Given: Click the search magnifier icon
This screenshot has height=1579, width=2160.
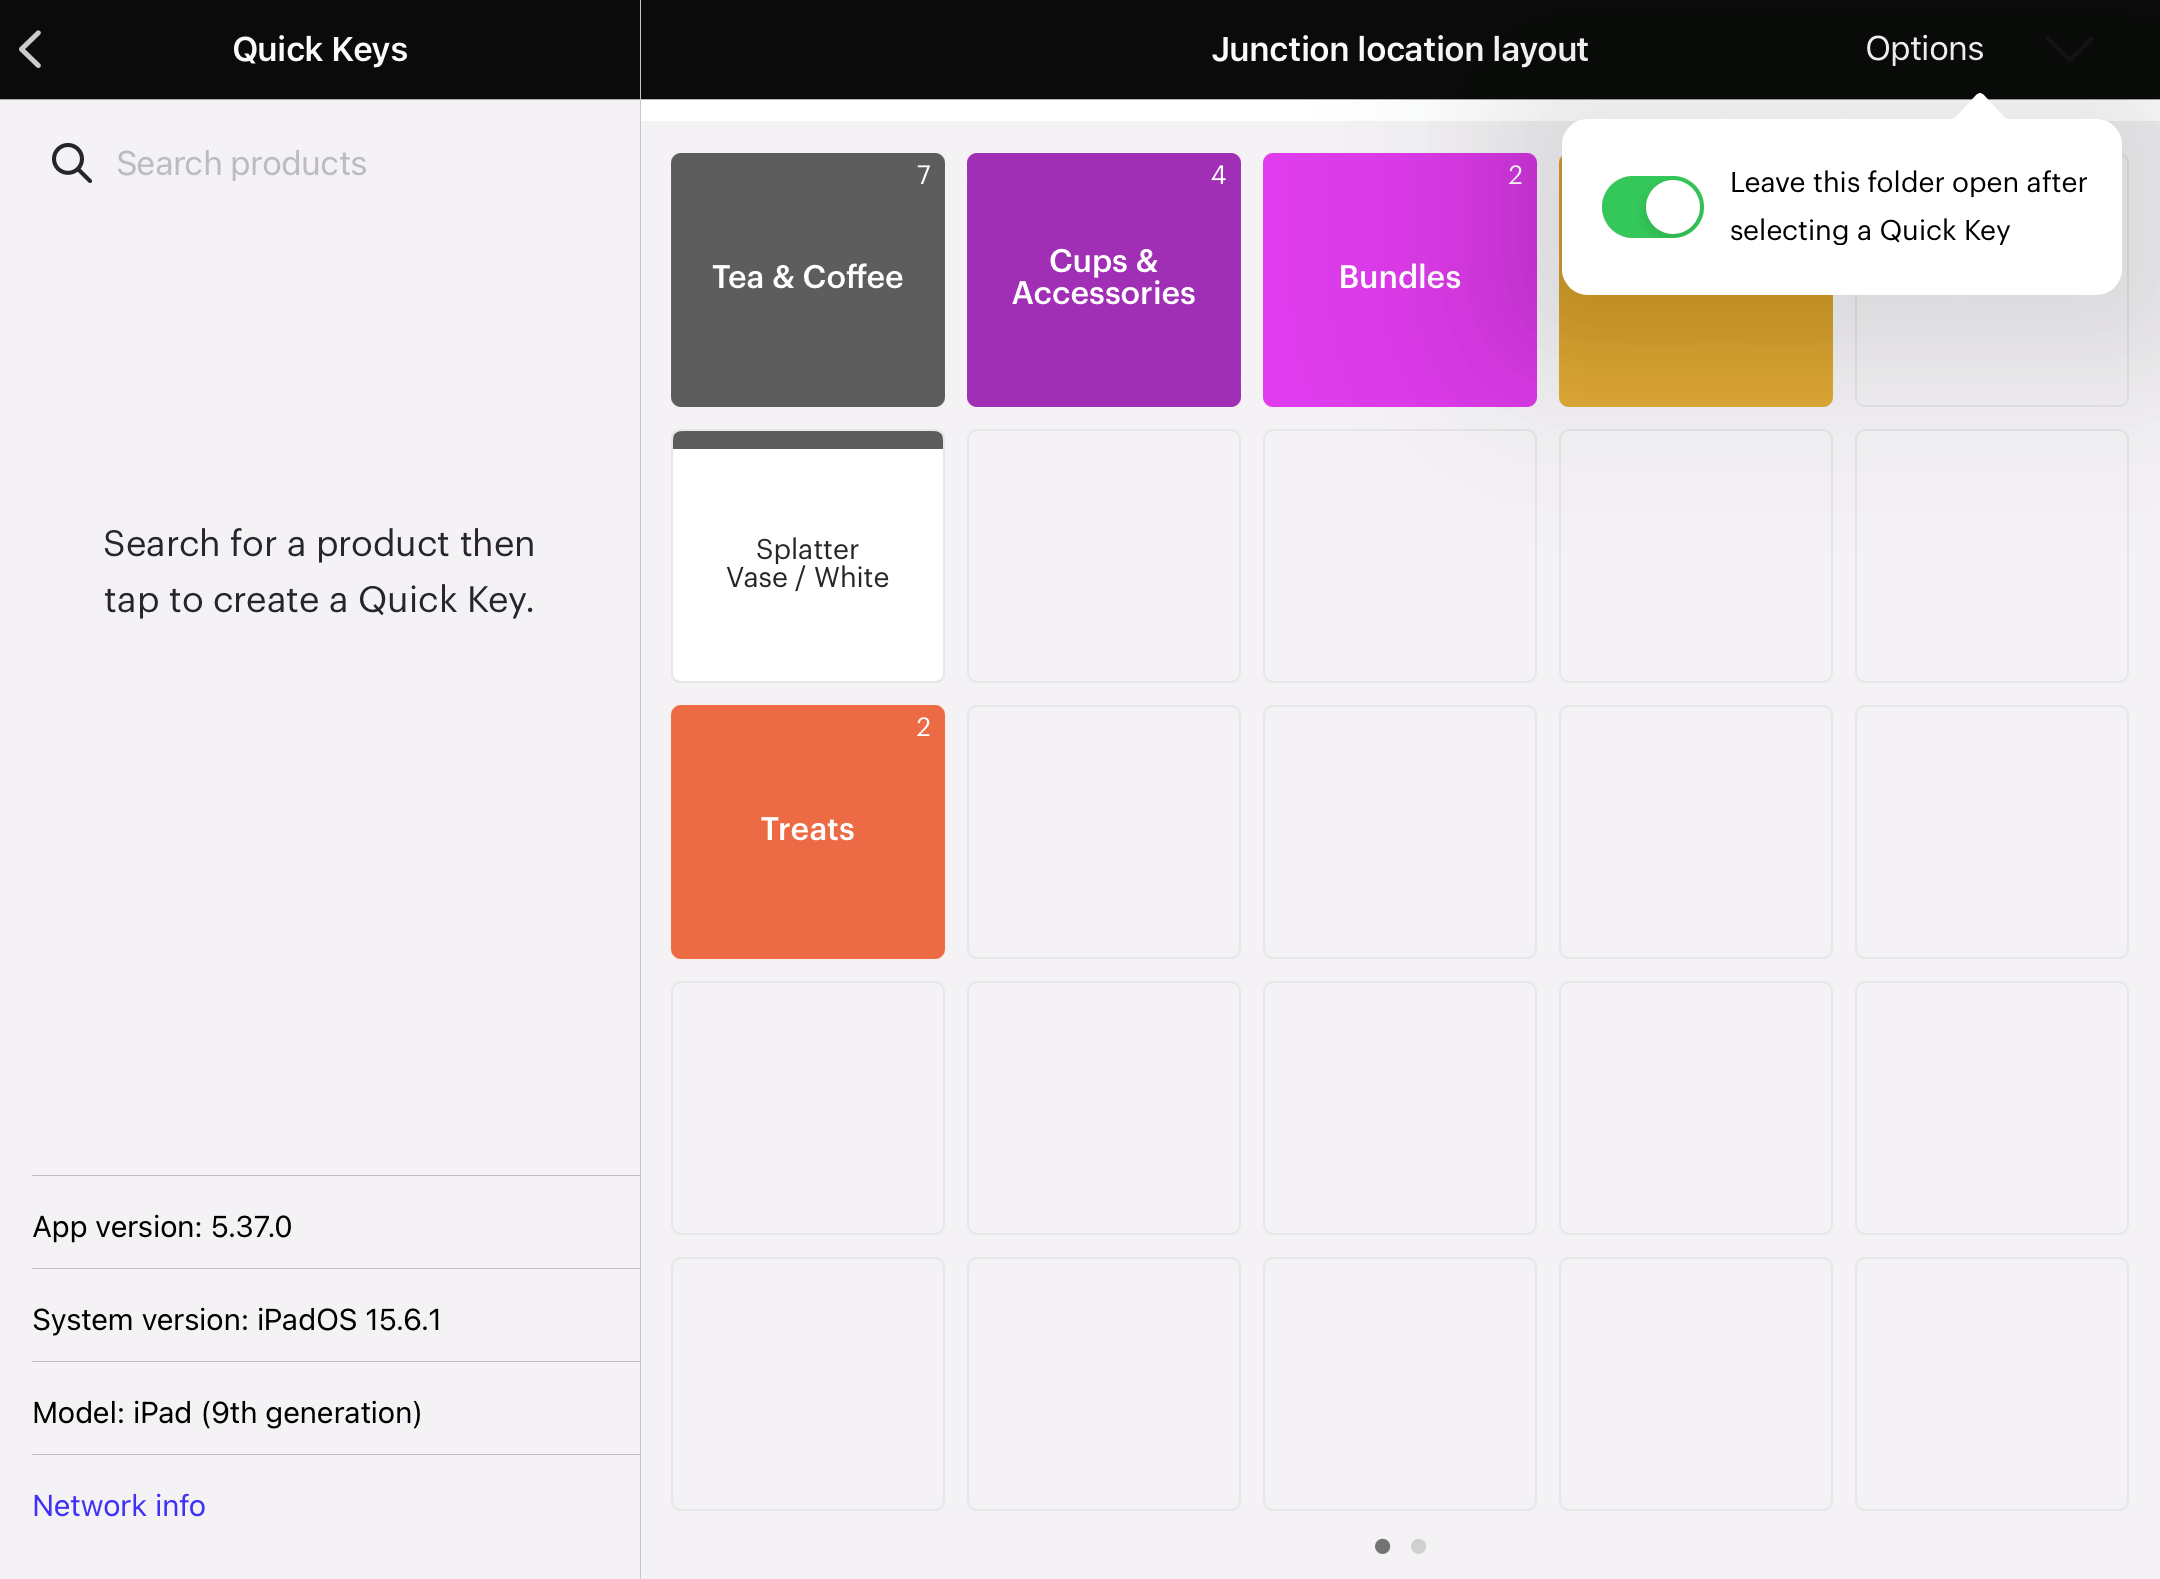Looking at the screenshot, I should point(71,163).
